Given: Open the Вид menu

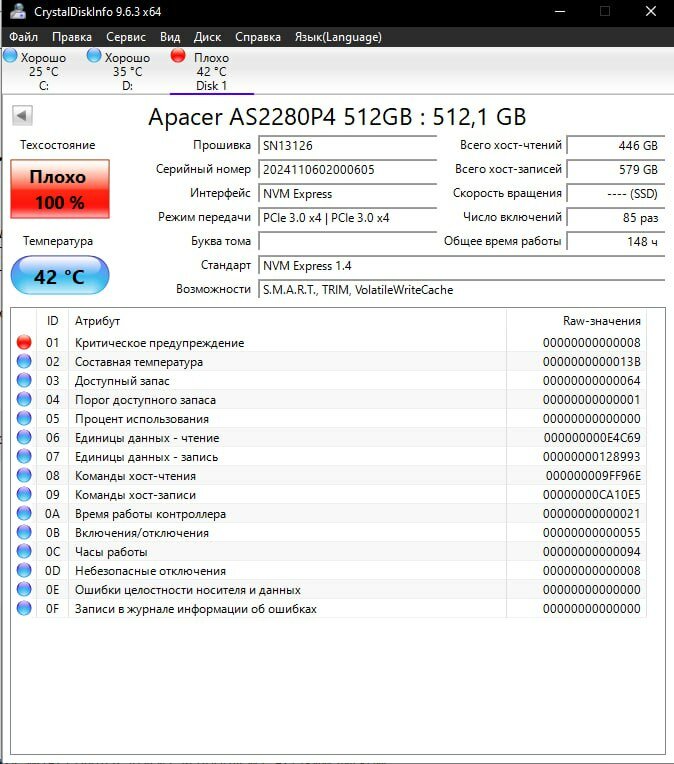Looking at the screenshot, I should pyautogui.click(x=170, y=37).
